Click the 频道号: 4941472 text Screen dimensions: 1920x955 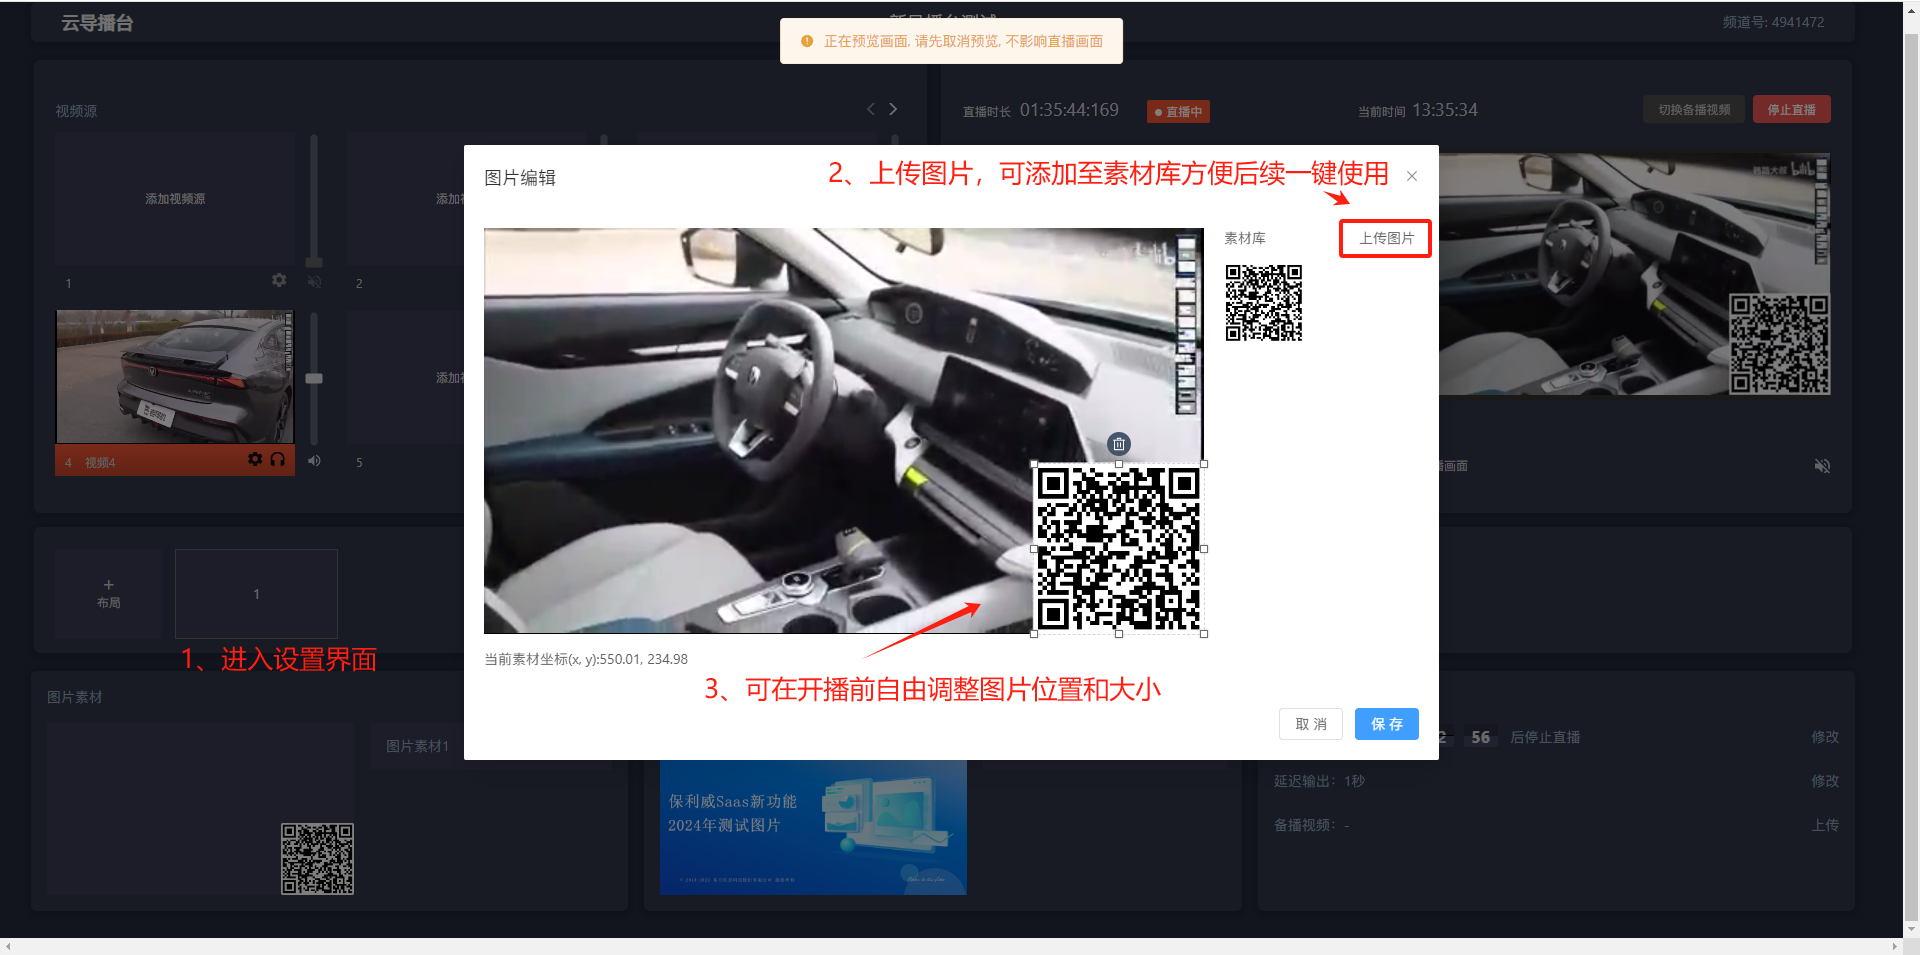point(1773,22)
